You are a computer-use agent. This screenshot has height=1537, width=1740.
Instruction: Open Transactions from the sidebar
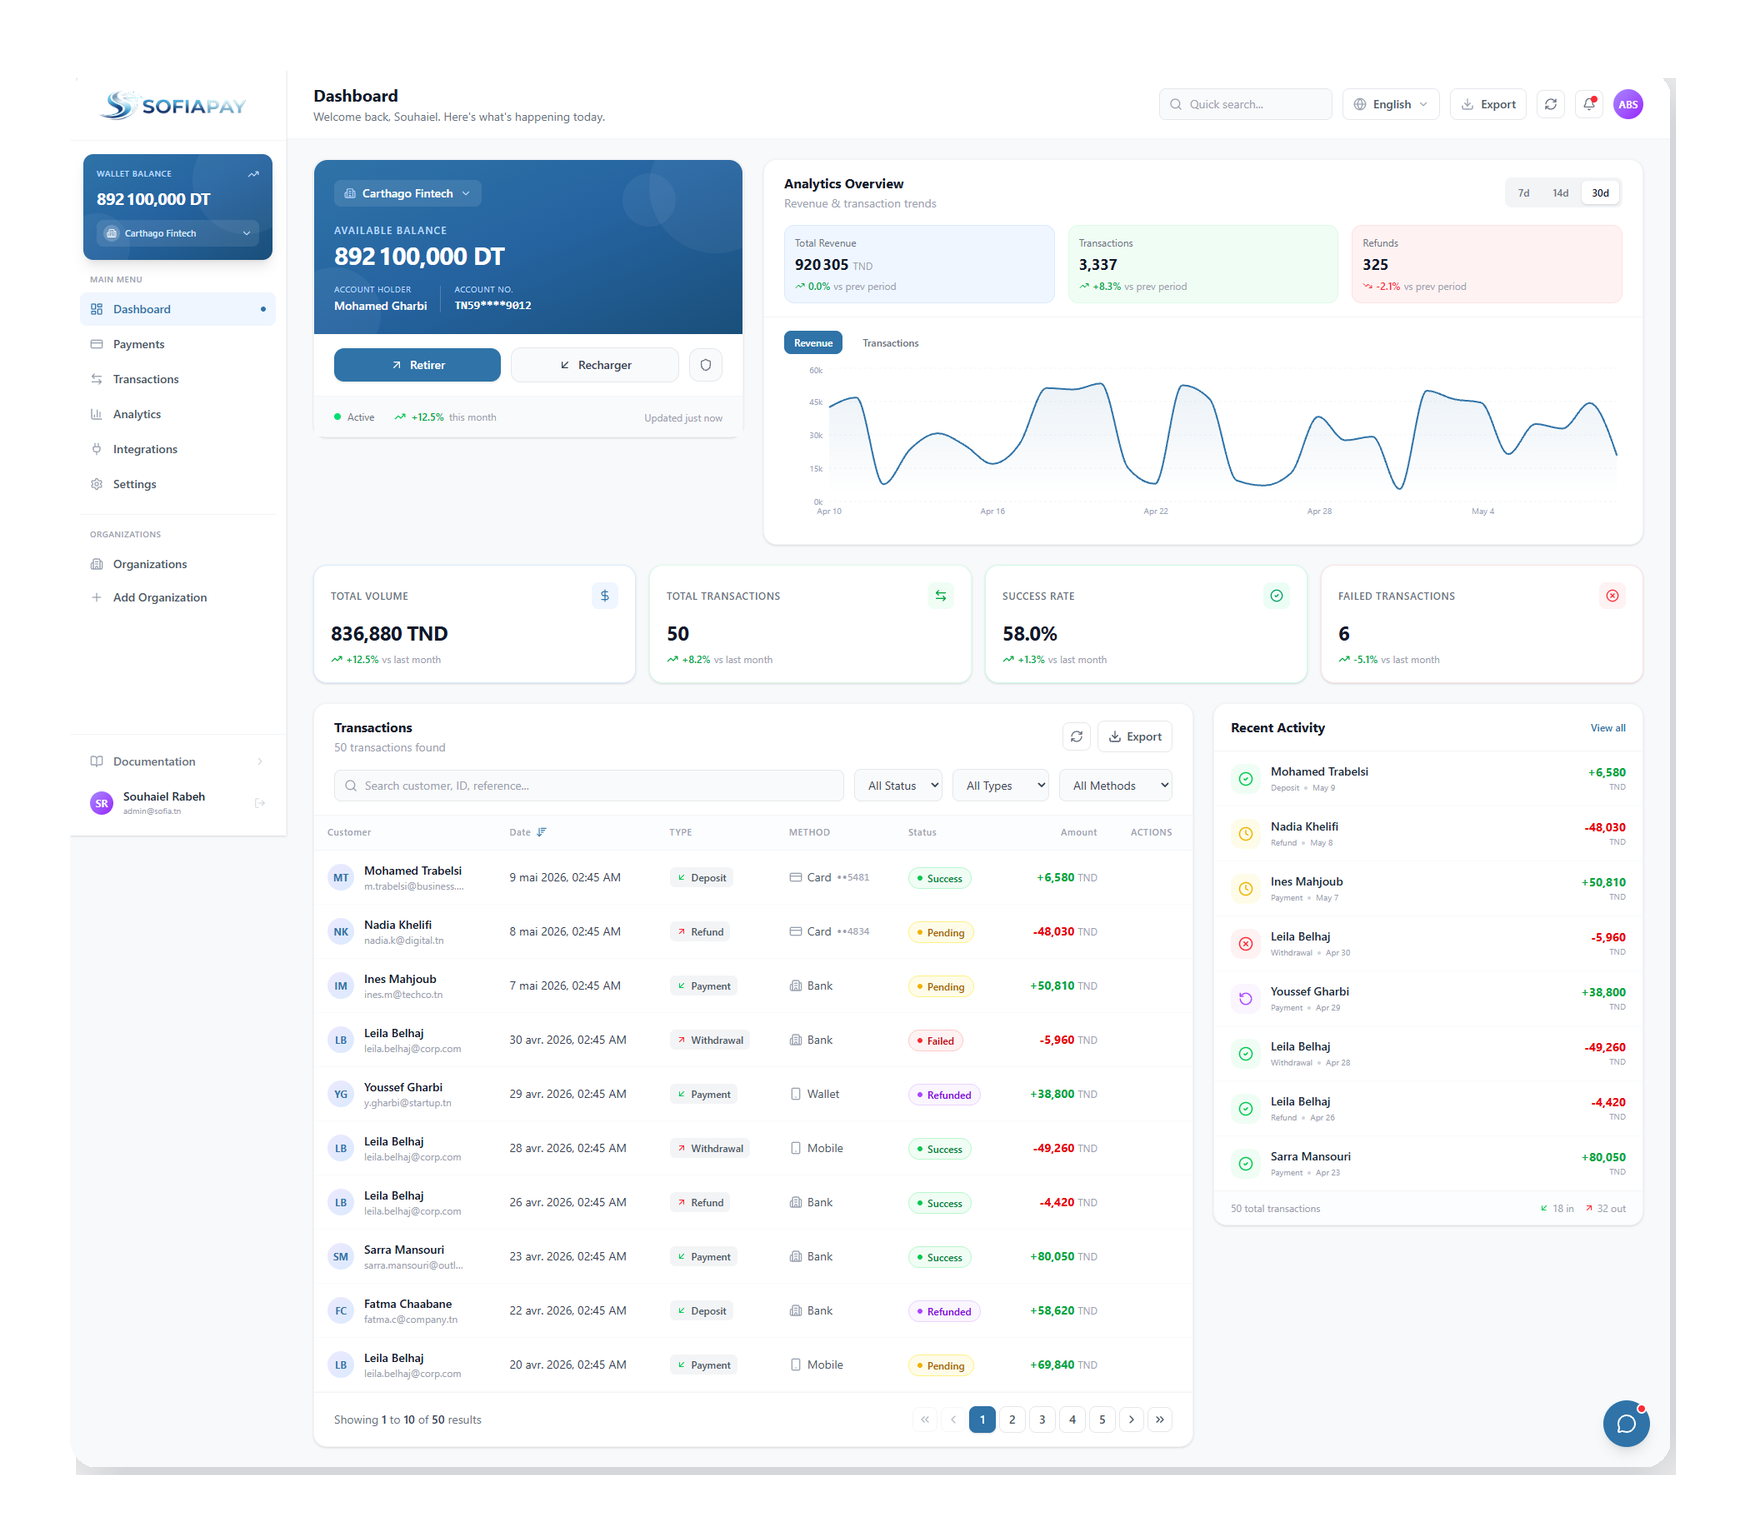177,379
